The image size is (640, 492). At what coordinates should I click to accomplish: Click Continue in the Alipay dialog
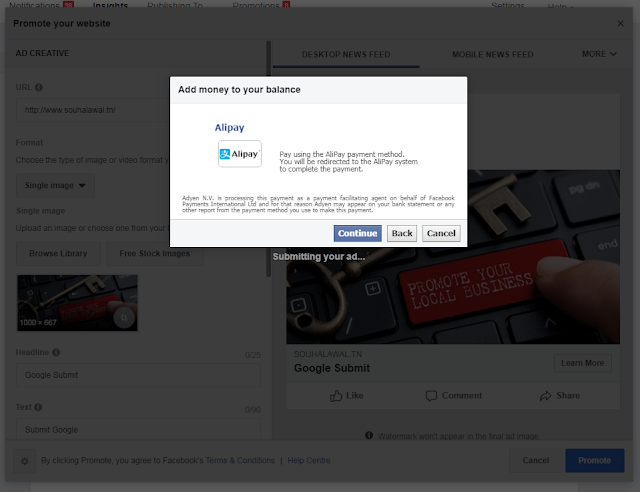click(x=358, y=233)
